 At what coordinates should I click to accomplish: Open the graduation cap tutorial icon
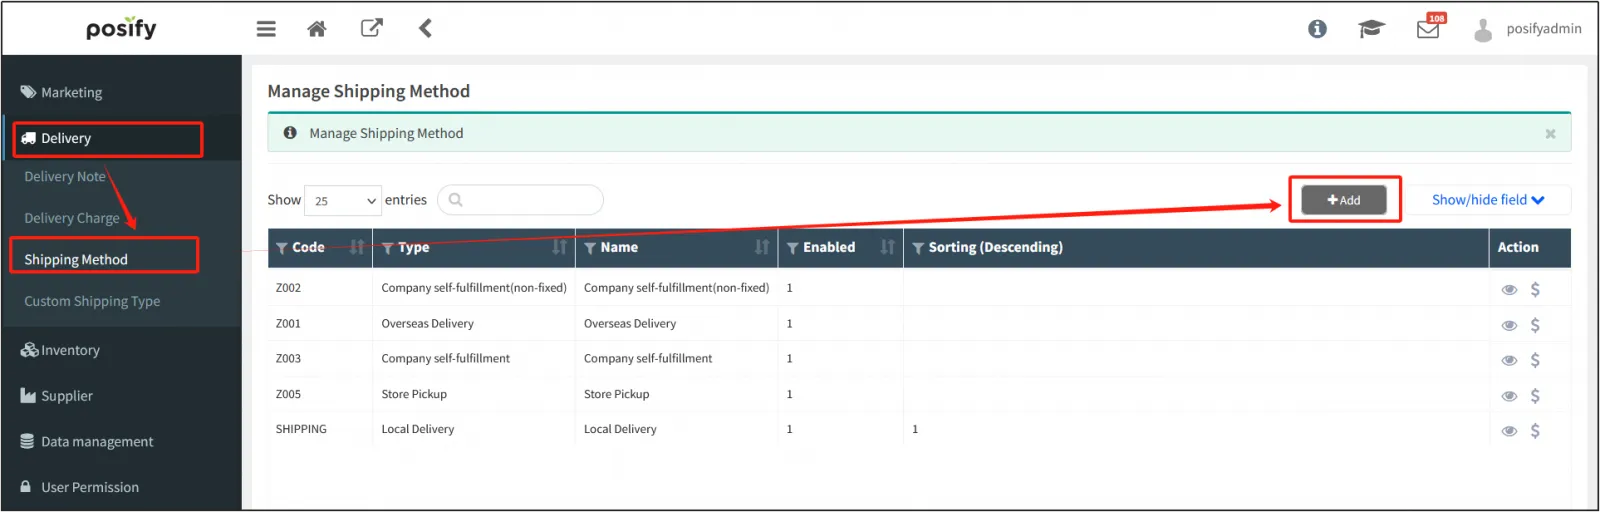pos(1371,29)
